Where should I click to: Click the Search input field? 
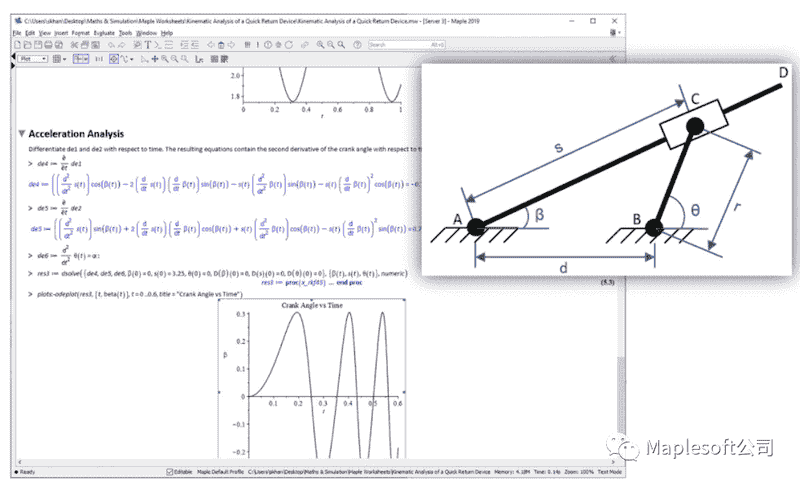tap(407, 45)
